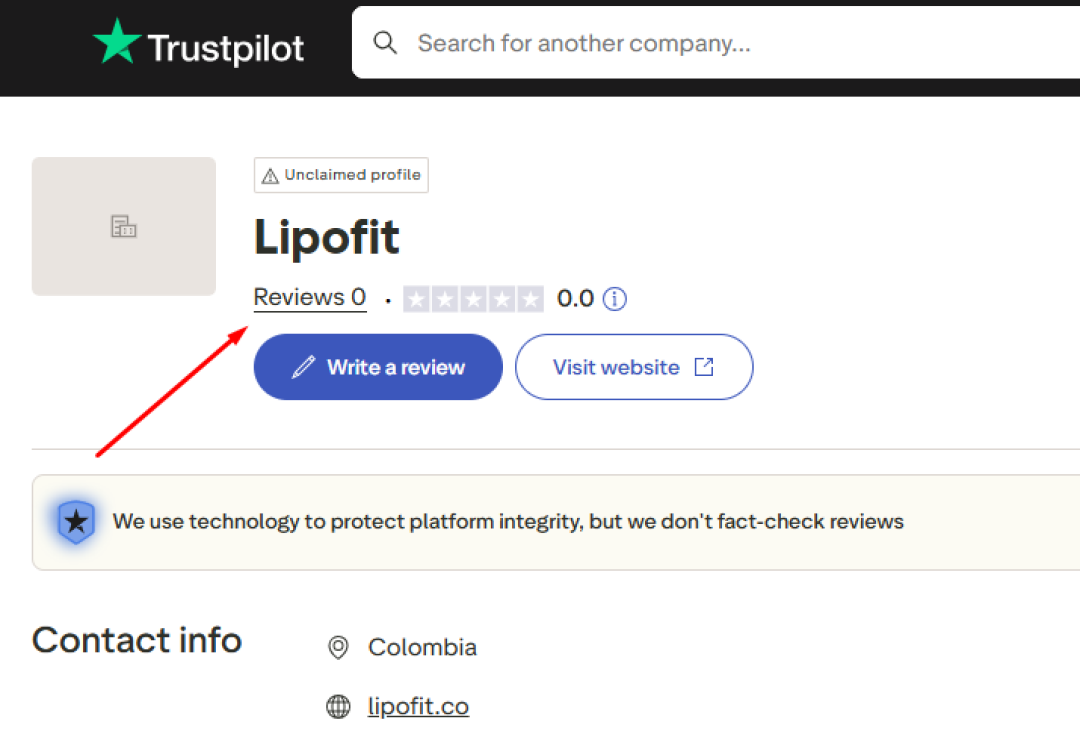Click the search magnifier icon
Viewport: 1080px width, 755px height.
click(385, 43)
